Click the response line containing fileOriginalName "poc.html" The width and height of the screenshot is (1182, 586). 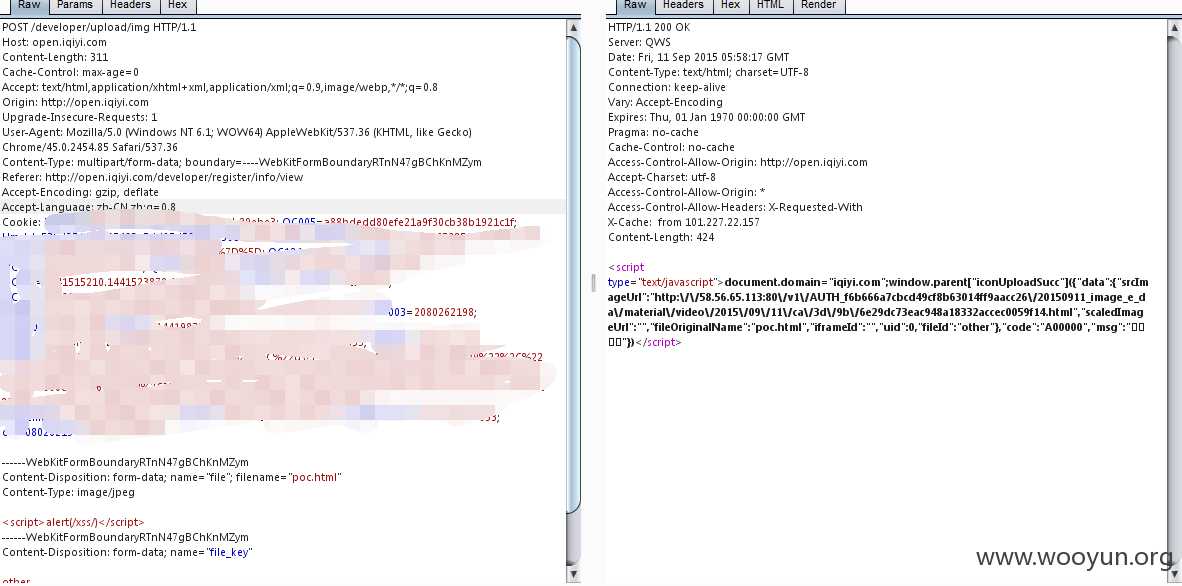coord(877,327)
